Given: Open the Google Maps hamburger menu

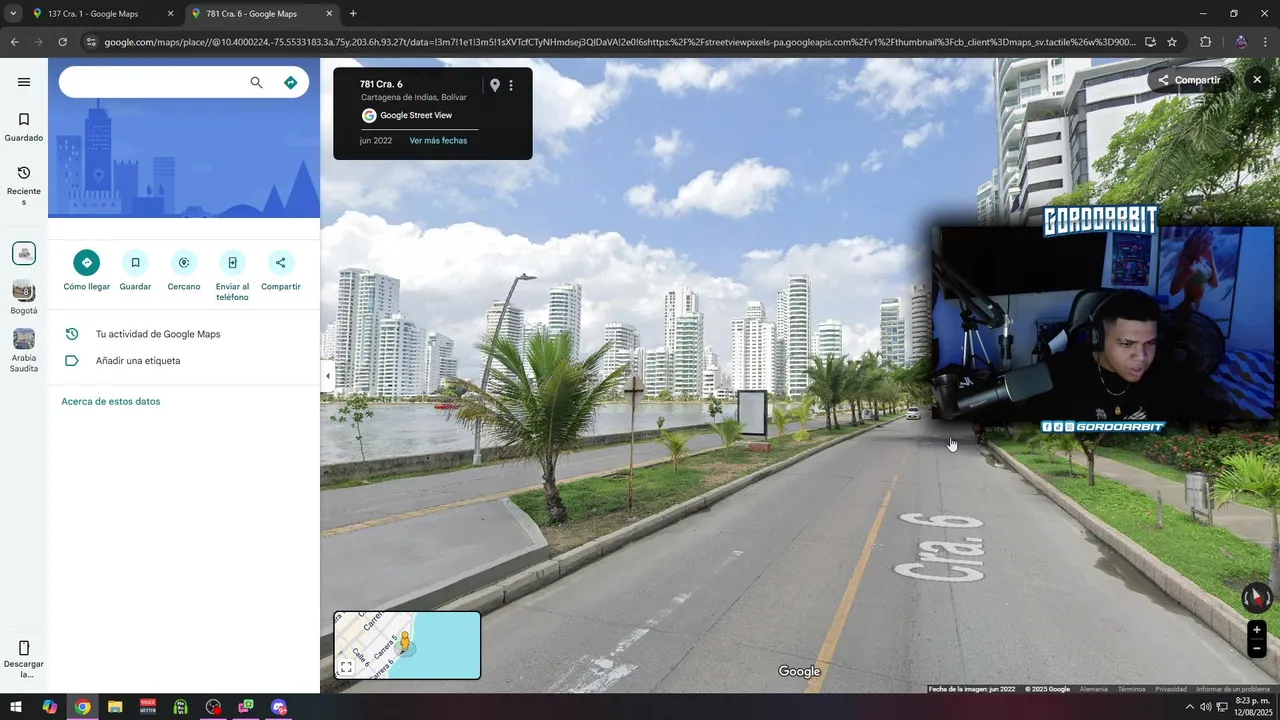Looking at the screenshot, I should click(24, 82).
